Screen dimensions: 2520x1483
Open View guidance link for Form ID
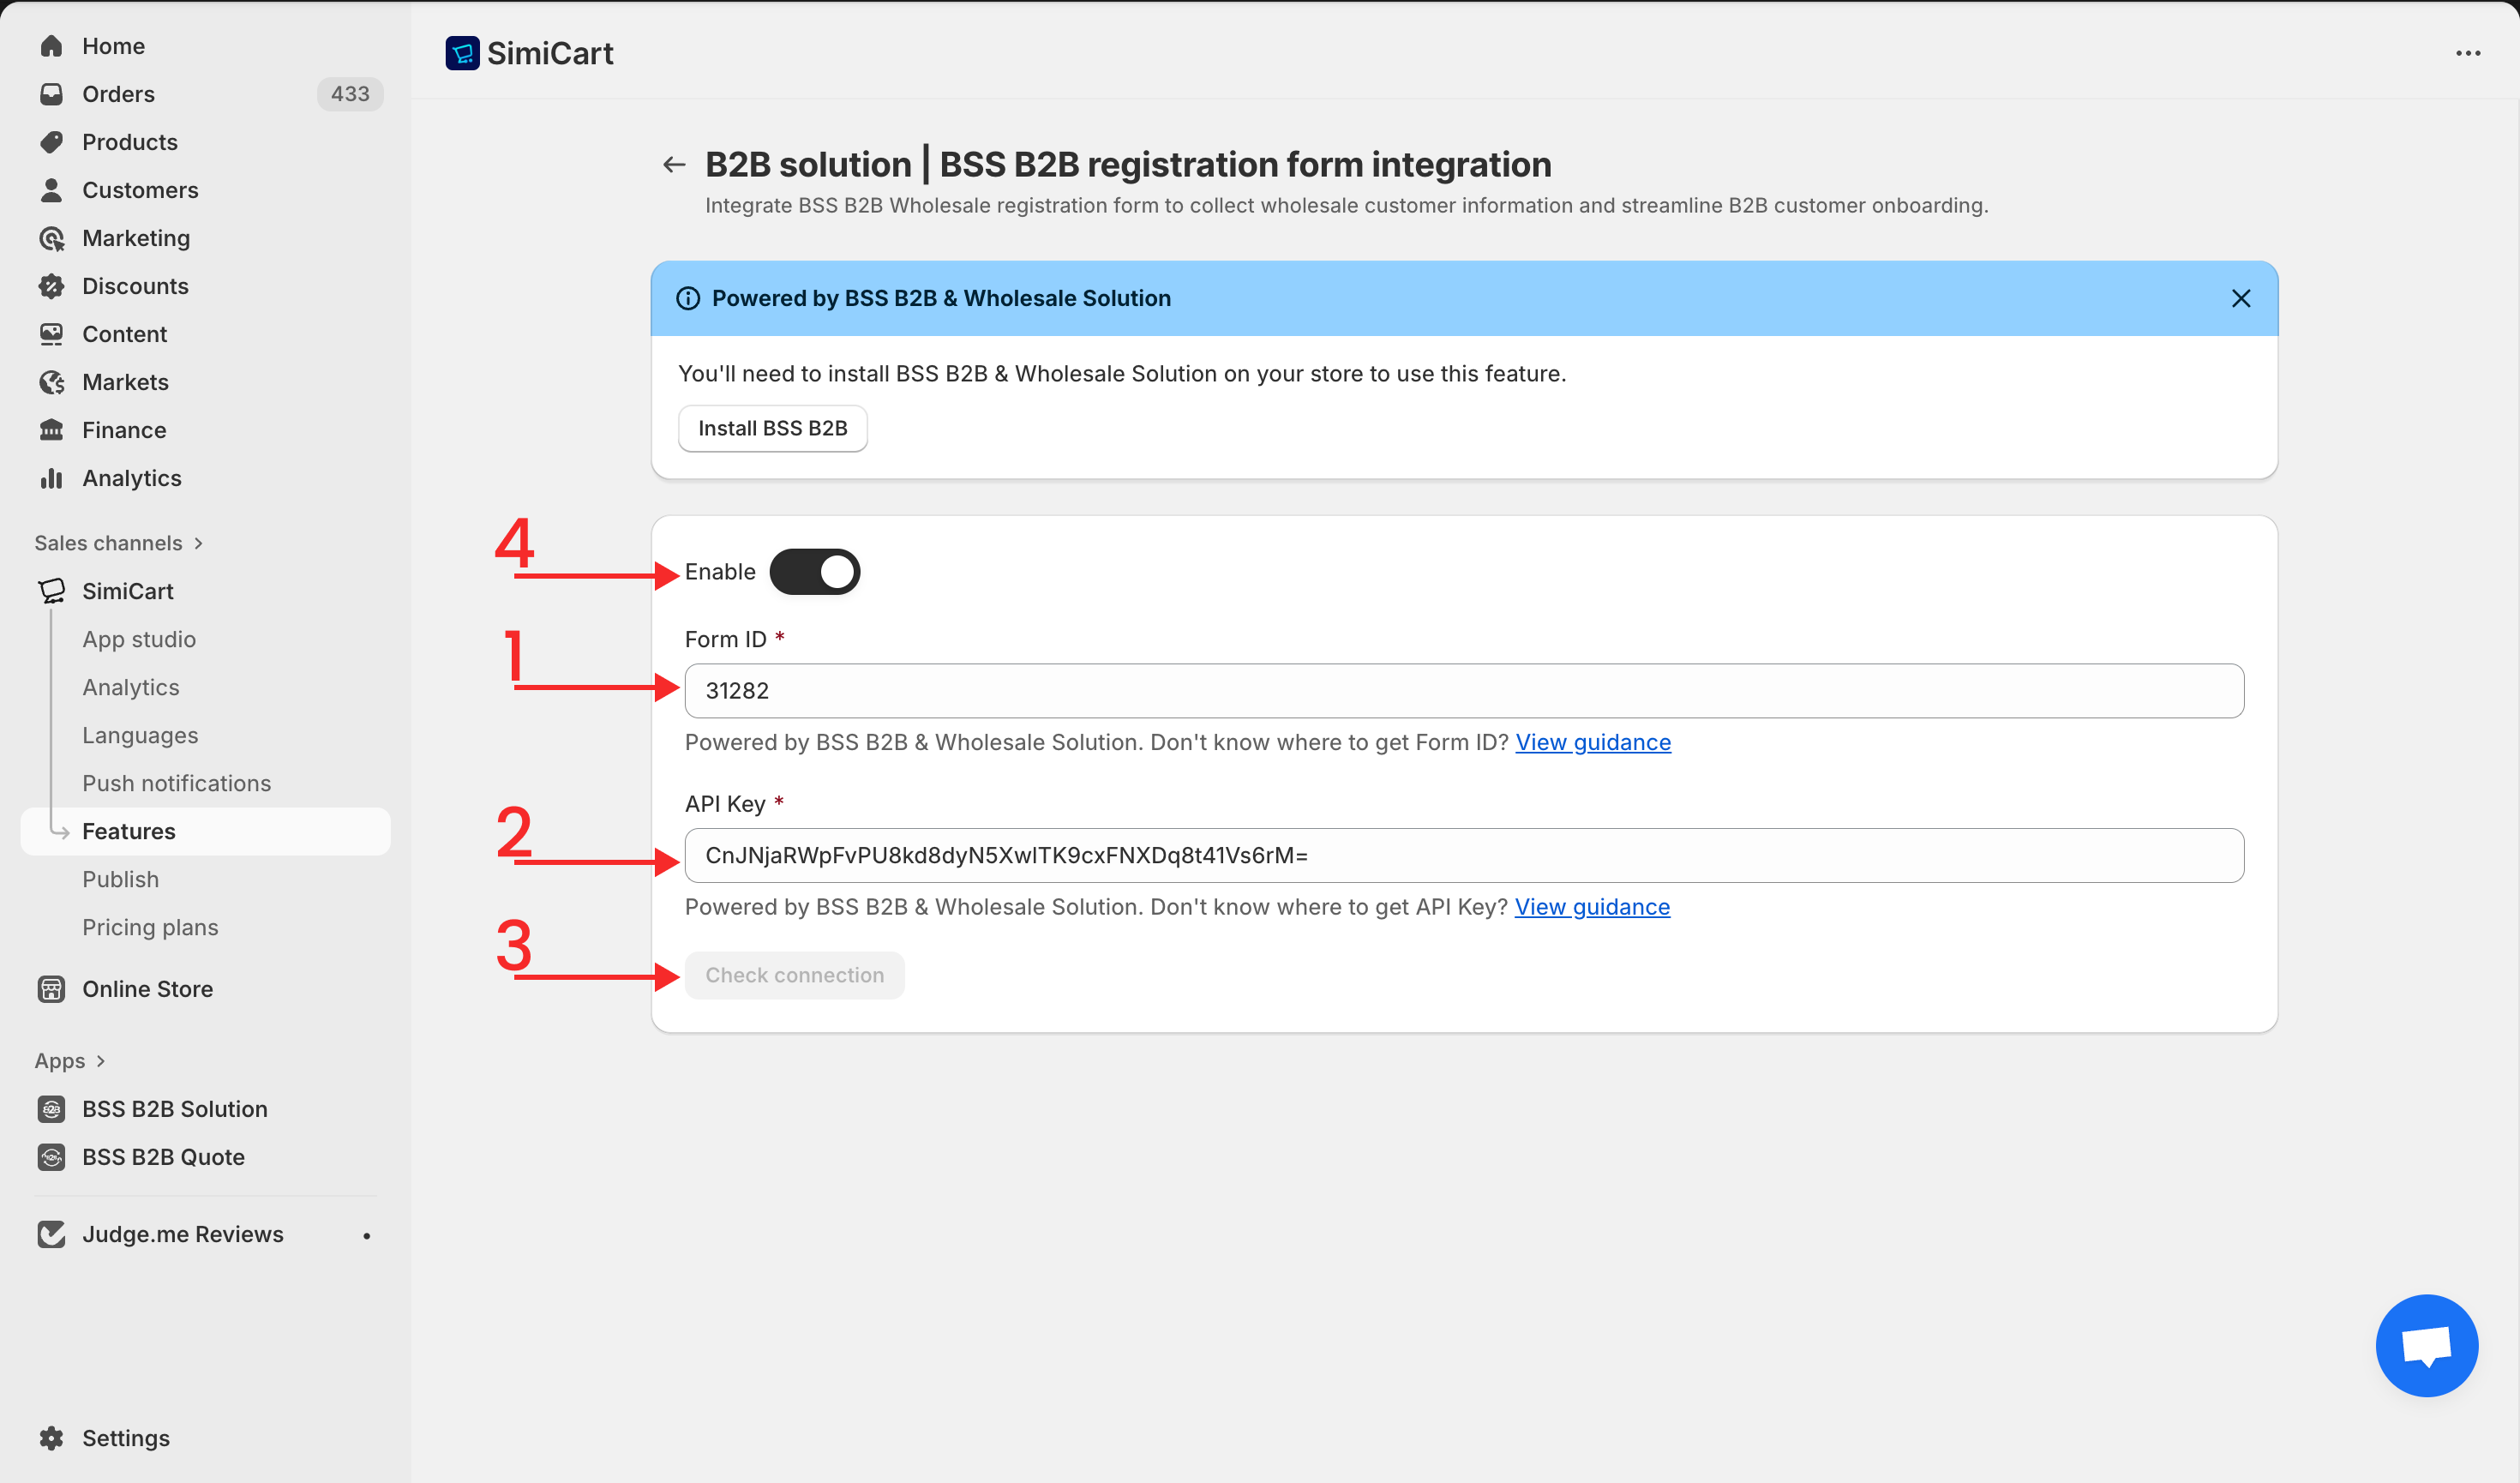1592,742
